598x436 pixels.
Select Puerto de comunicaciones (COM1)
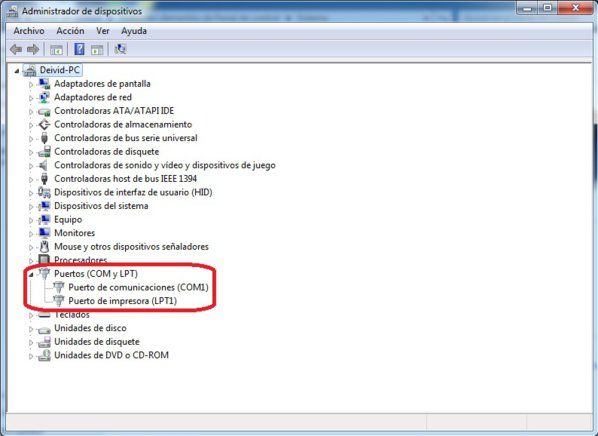(x=138, y=287)
